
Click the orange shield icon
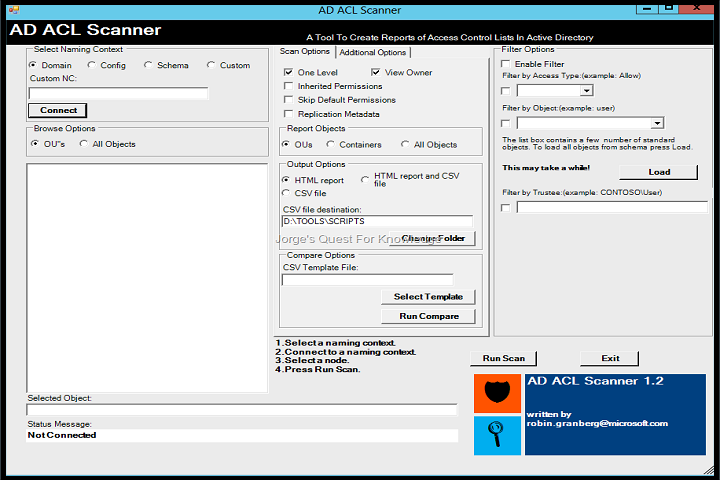click(x=496, y=395)
